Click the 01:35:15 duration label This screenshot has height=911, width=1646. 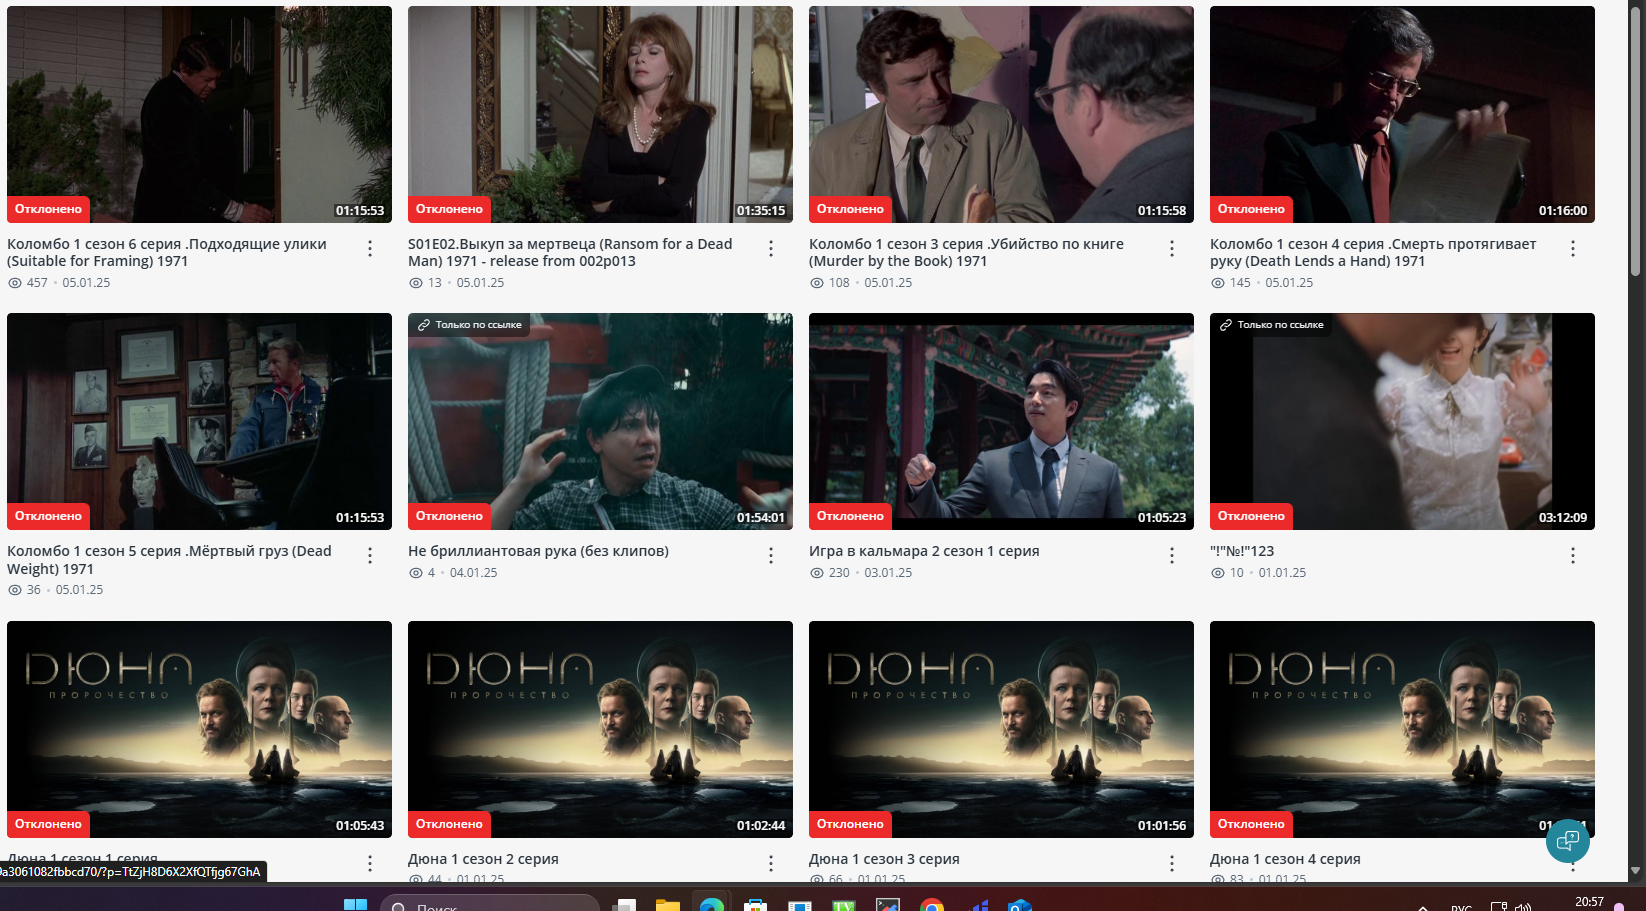click(761, 211)
